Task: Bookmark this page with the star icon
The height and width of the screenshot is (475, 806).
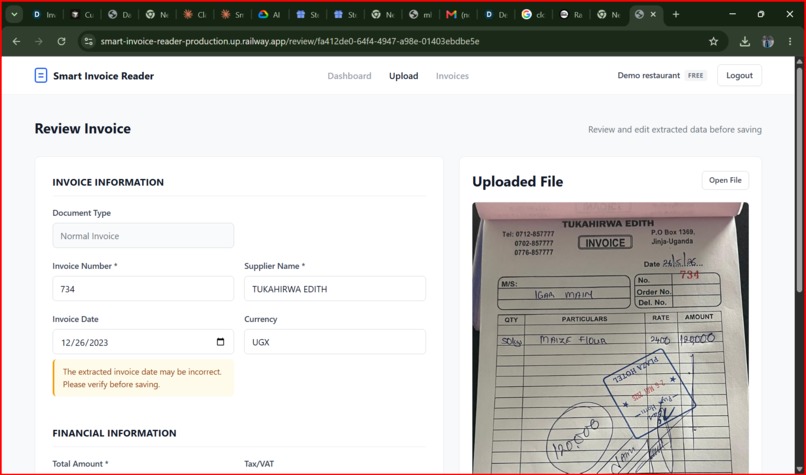Action: (x=713, y=42)
